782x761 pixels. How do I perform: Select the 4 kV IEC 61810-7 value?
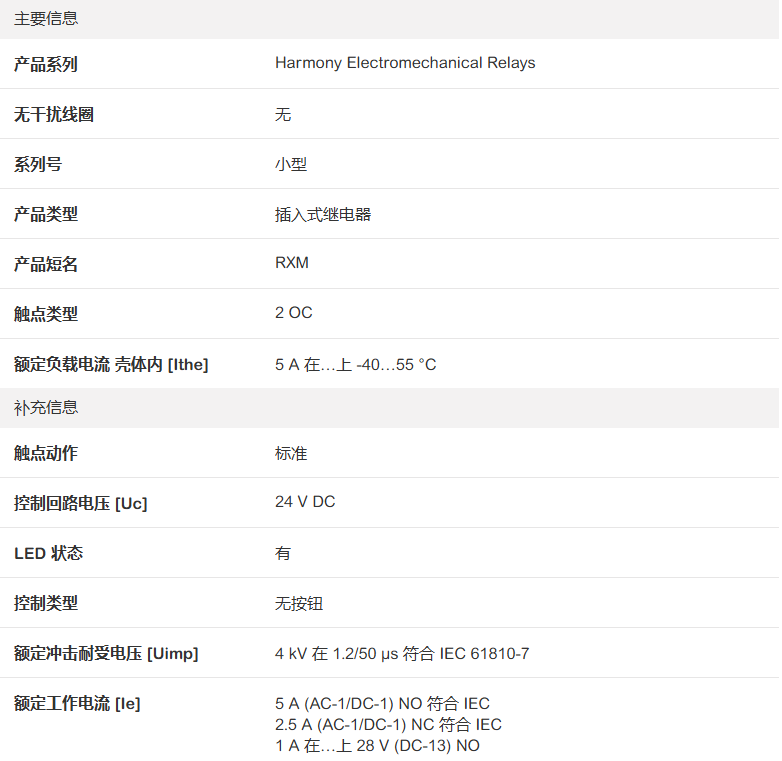click(x=402, y=654)
